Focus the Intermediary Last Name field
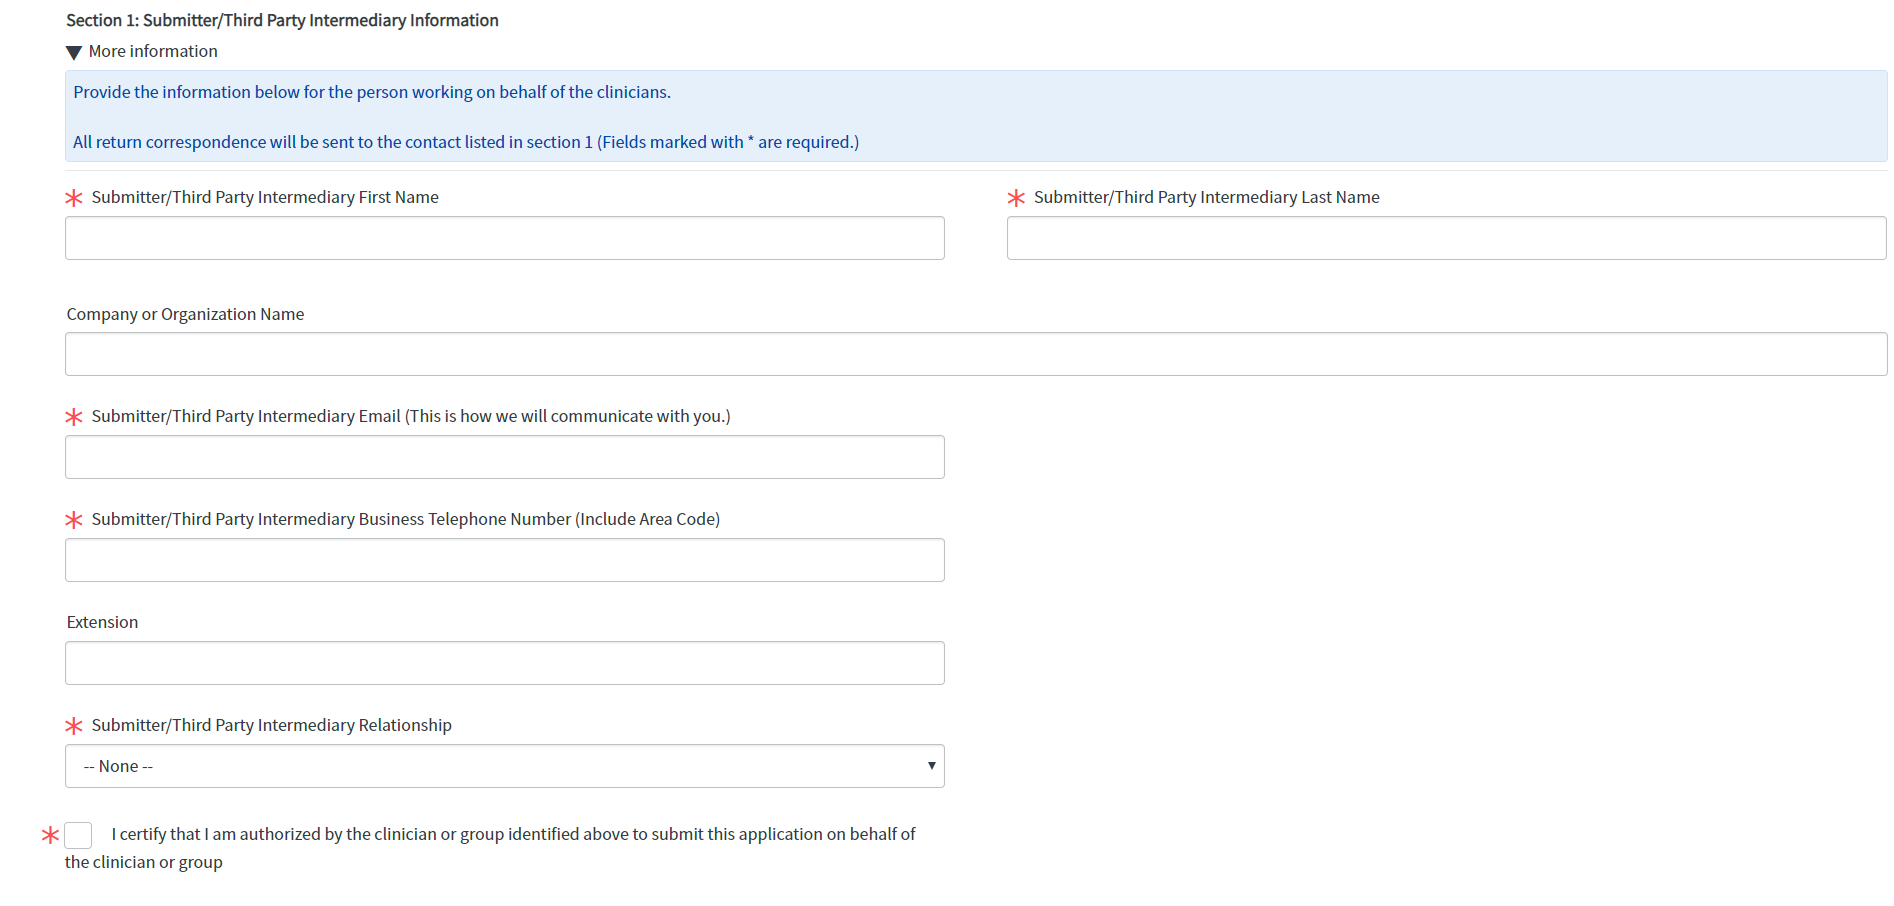1894x906 pixels. [1446, 238]
